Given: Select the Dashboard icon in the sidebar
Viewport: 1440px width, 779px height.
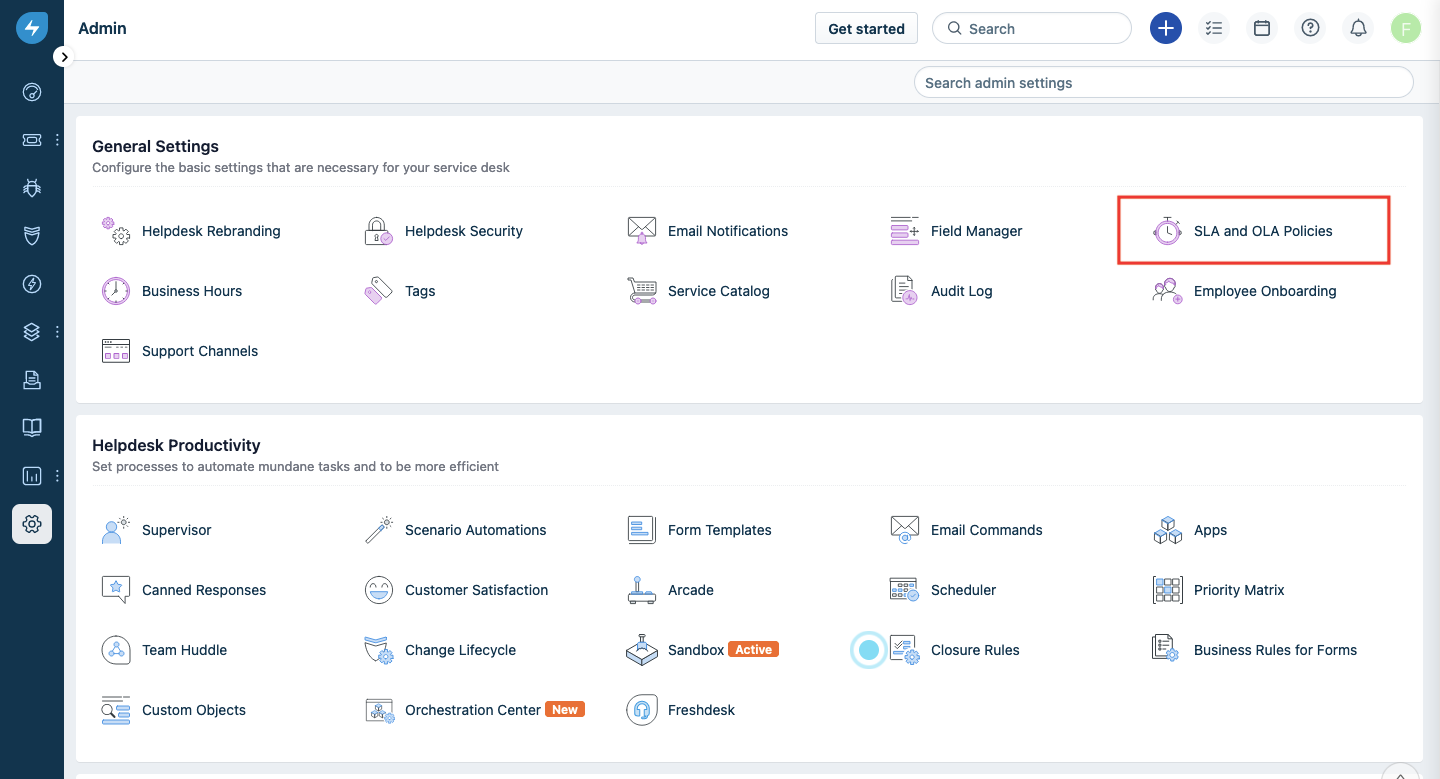Looking at the screenshot, I should tap(32, 92).
